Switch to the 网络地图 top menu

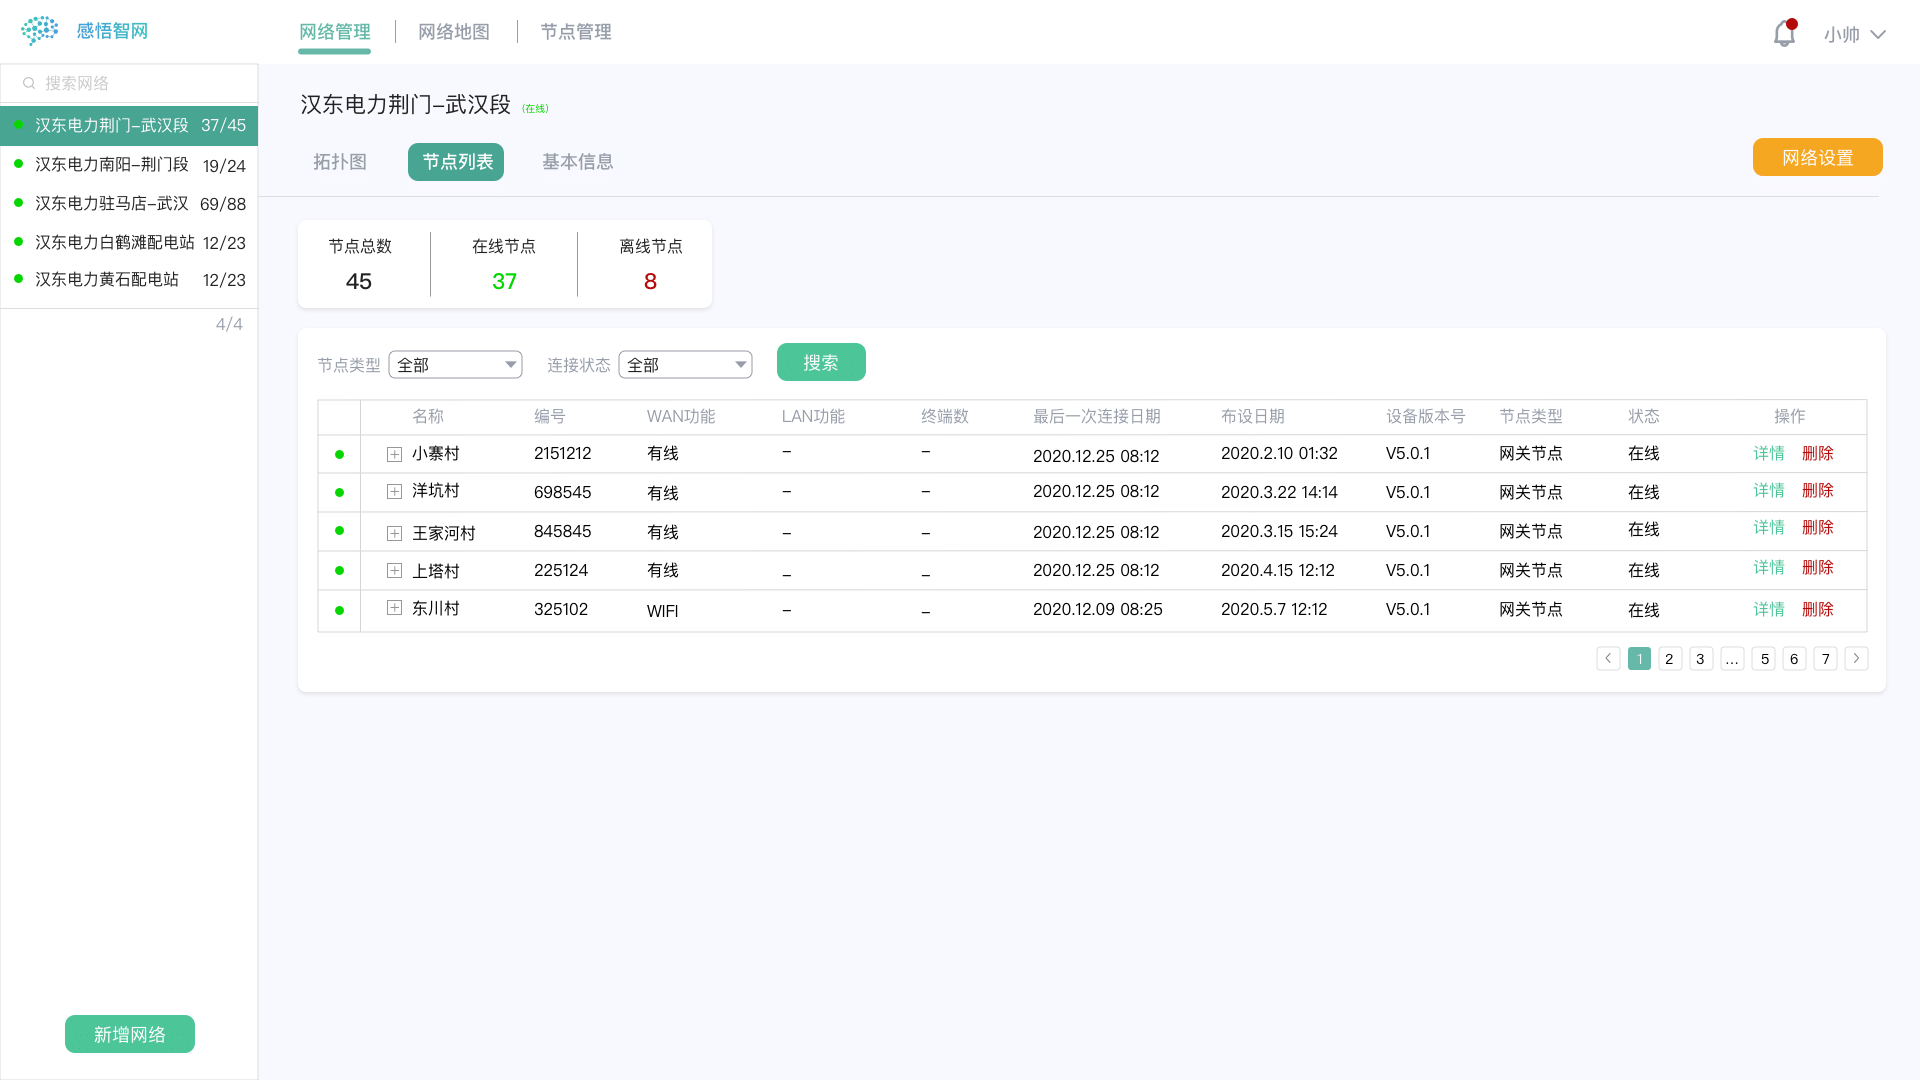[x=454, y=32]
